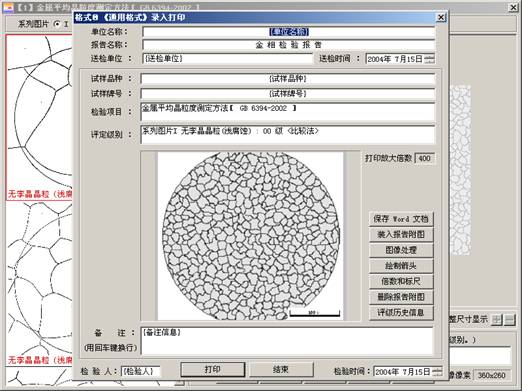Open 图像处理 image processing
Viewport: 522px width, 391px height.
[401, 250]
